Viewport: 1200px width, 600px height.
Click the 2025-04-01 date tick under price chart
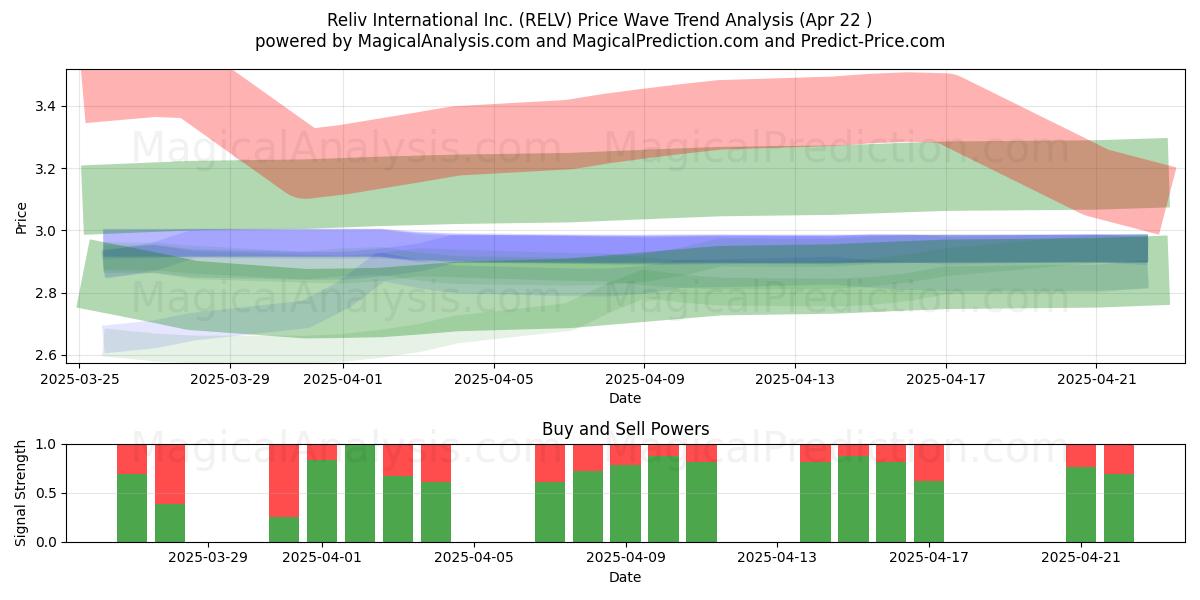click(344, 380)
